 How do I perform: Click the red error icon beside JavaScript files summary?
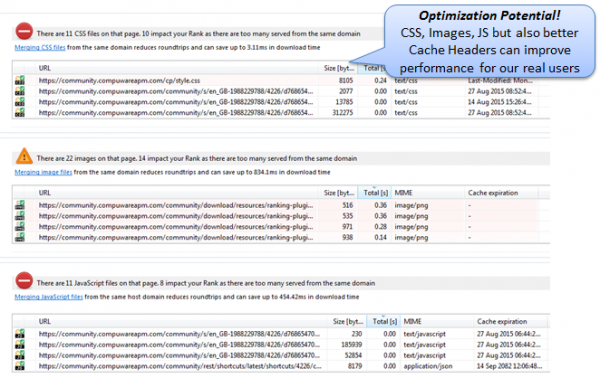[x=24, y=280]
